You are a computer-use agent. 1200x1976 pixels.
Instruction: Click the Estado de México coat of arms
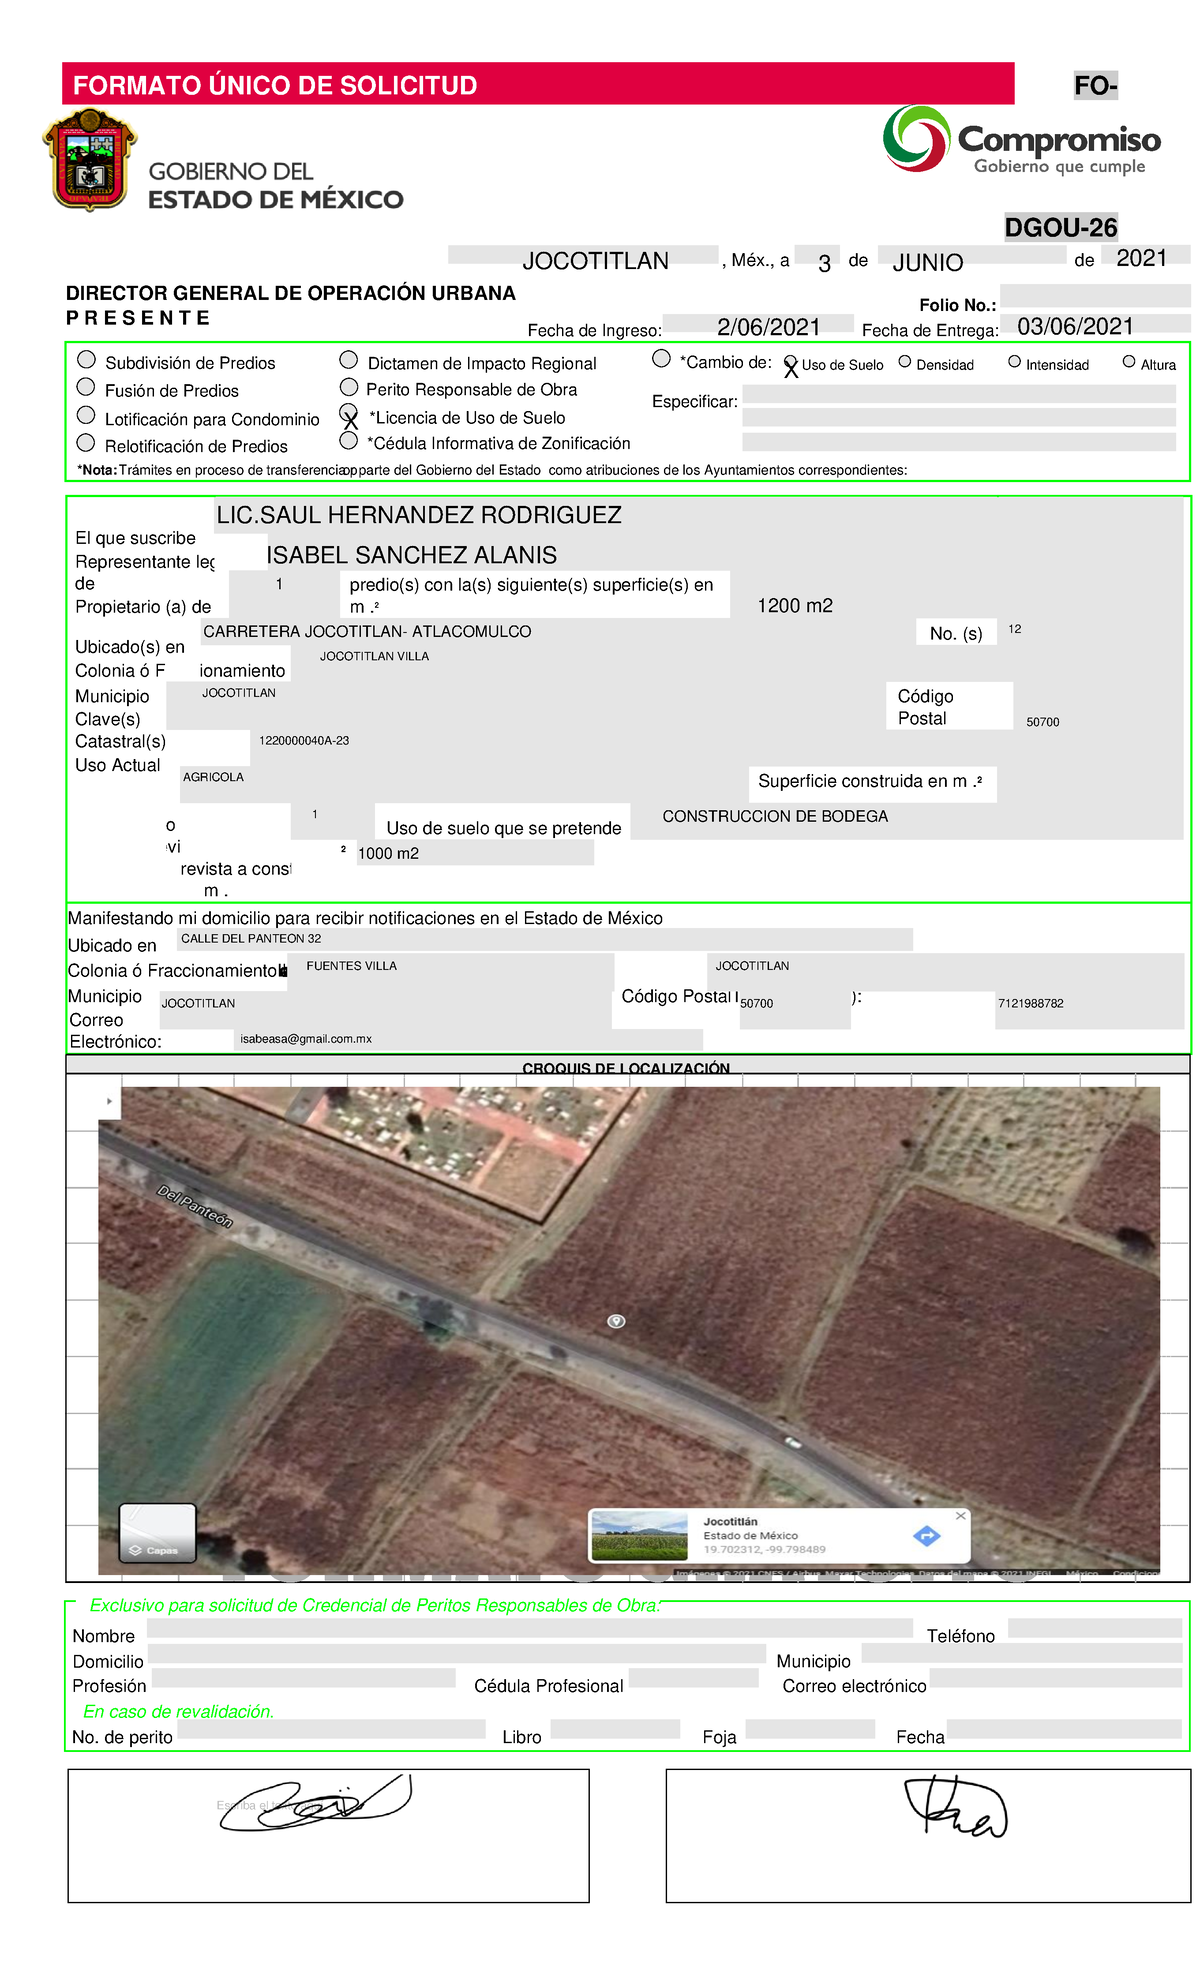(x=90, y=161)
